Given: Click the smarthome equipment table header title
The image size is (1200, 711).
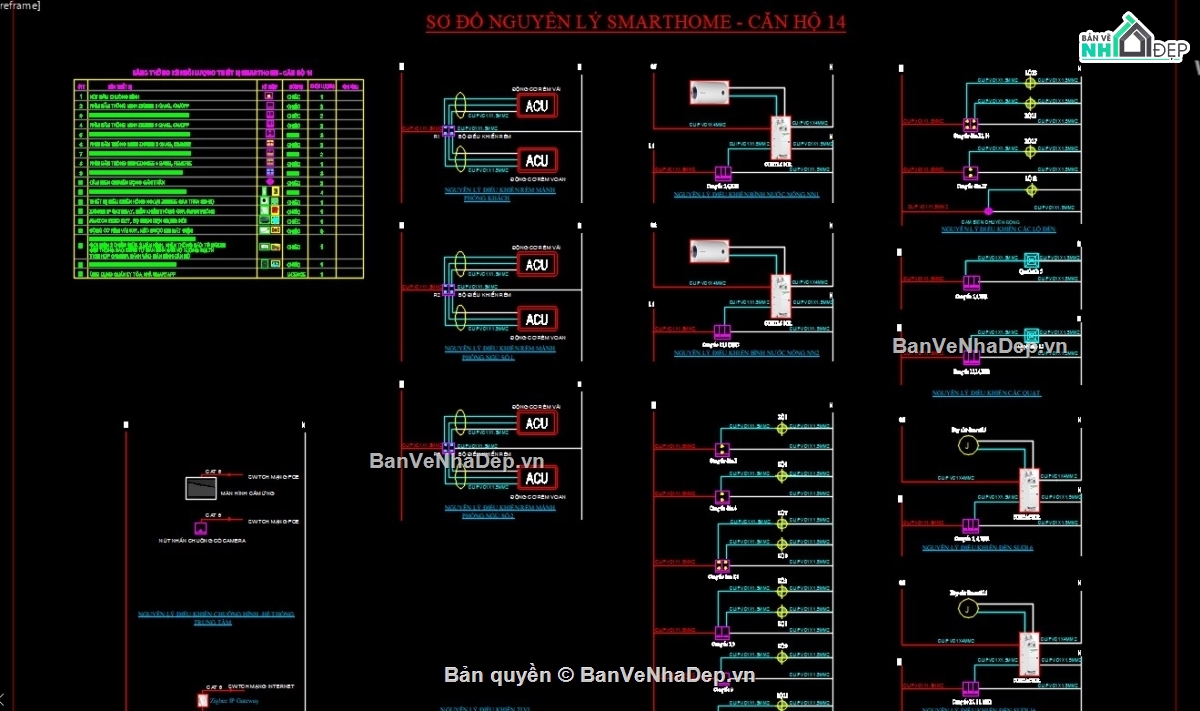Looking at the screenshot, I should 223,73.
